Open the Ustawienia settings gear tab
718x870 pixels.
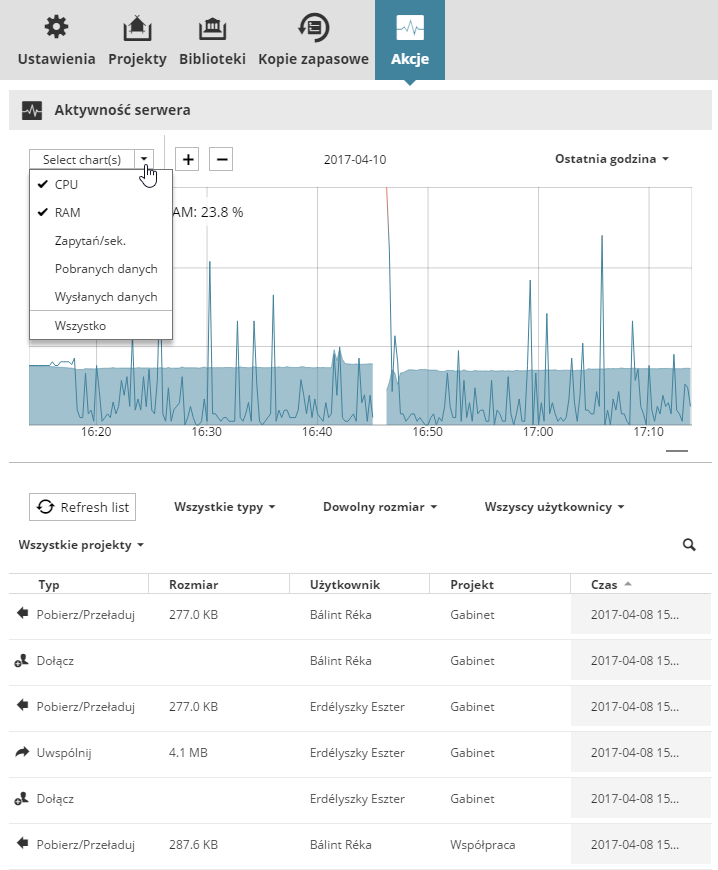[x=56, y=40]
